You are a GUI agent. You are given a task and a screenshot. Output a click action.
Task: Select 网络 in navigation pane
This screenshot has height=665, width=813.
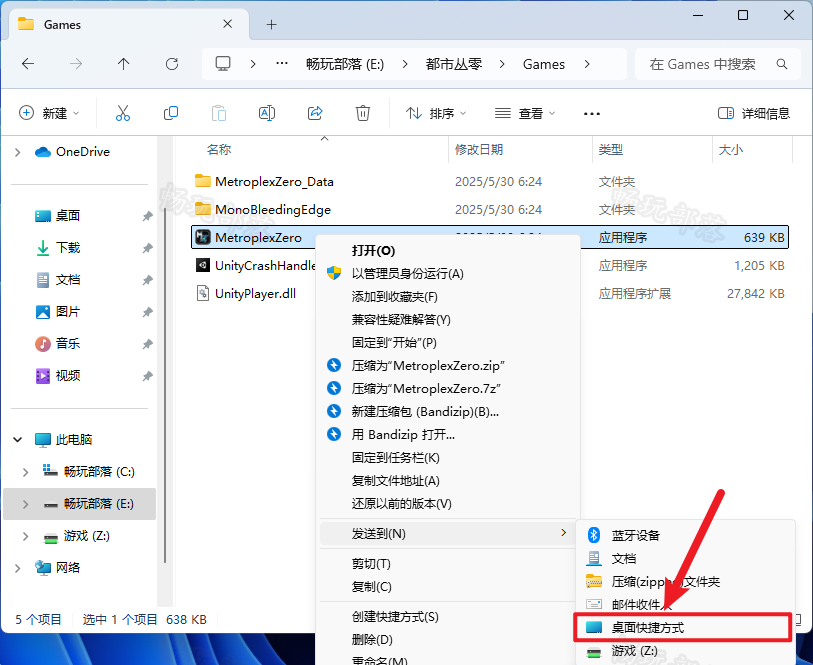tap(58, 568)
